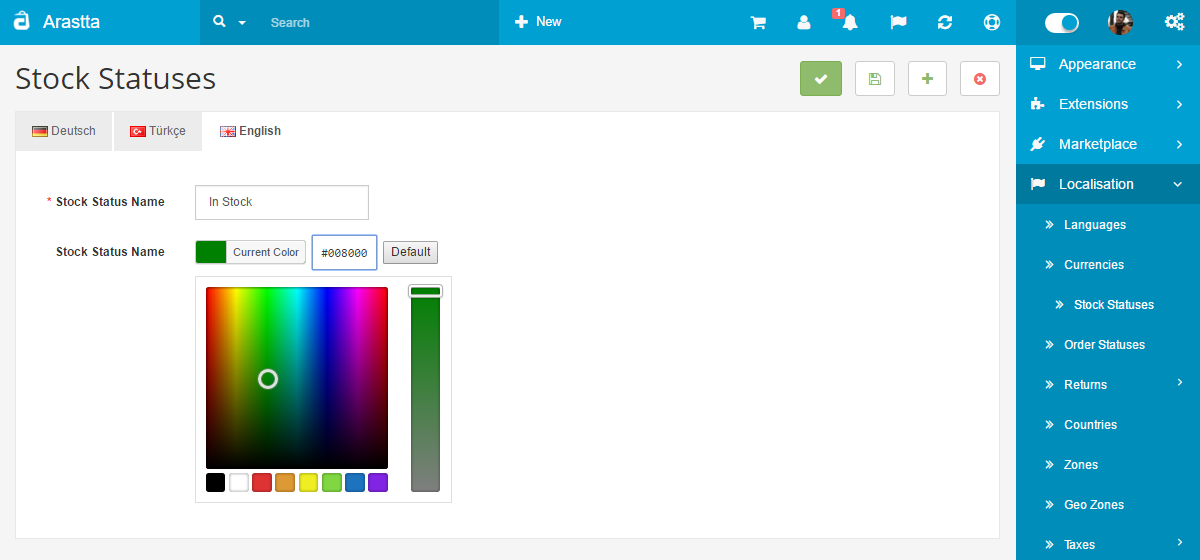Screen dimensions: 1200x560
Task: Switch to the Türkçe language tab
Action: coord(158,131)
